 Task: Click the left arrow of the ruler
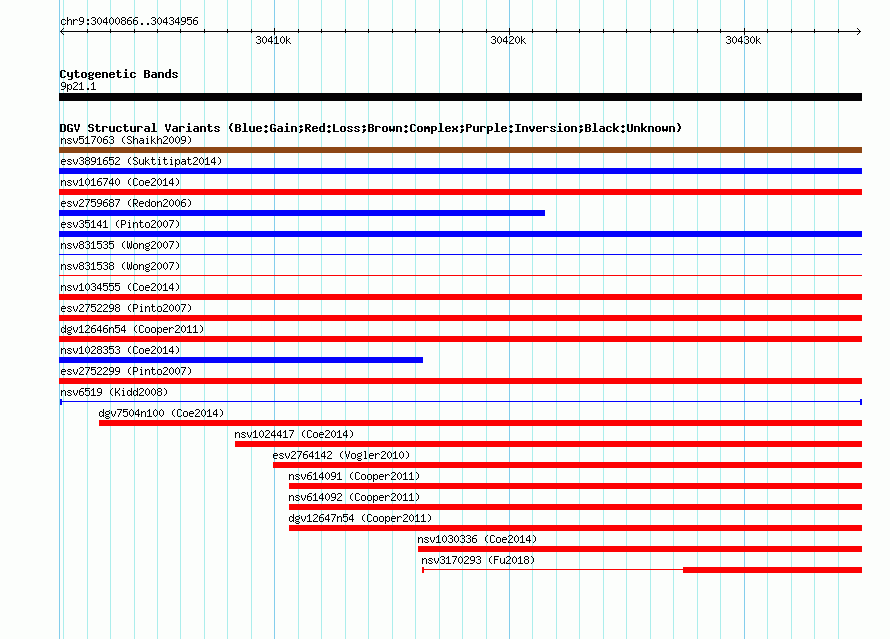pos(62,31)
